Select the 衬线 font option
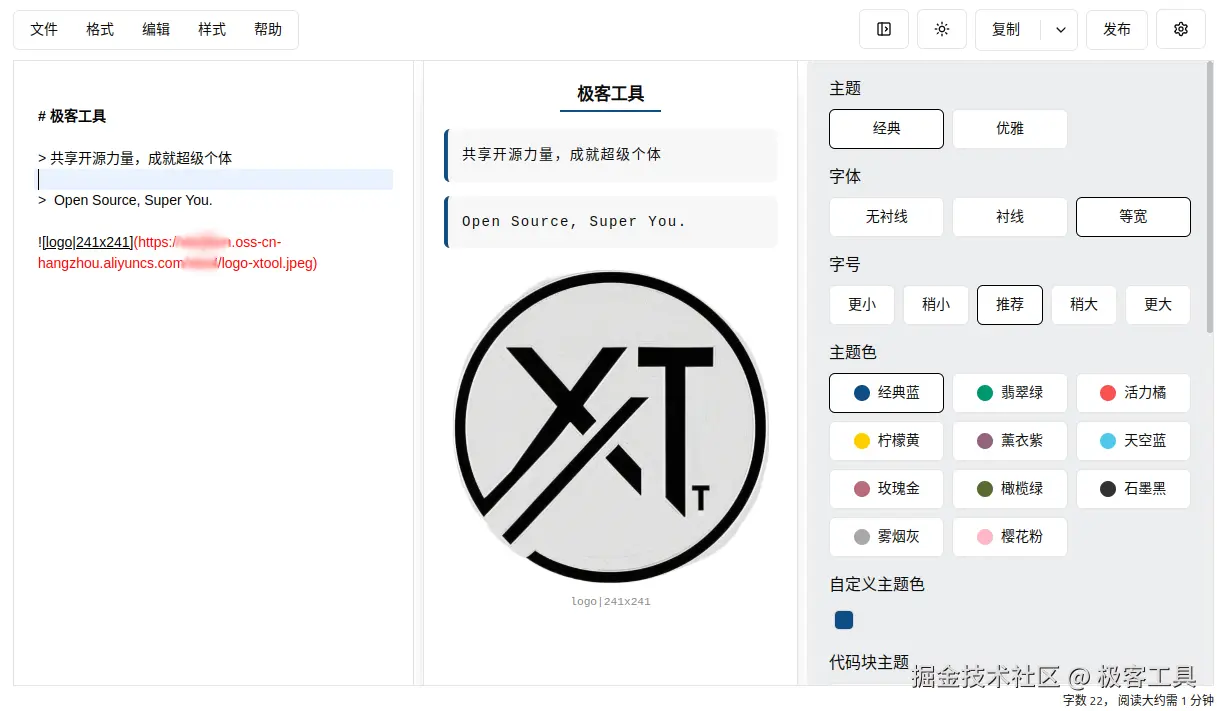The height and width of the screenshot is (711, 1217). tap(1009, 217)
